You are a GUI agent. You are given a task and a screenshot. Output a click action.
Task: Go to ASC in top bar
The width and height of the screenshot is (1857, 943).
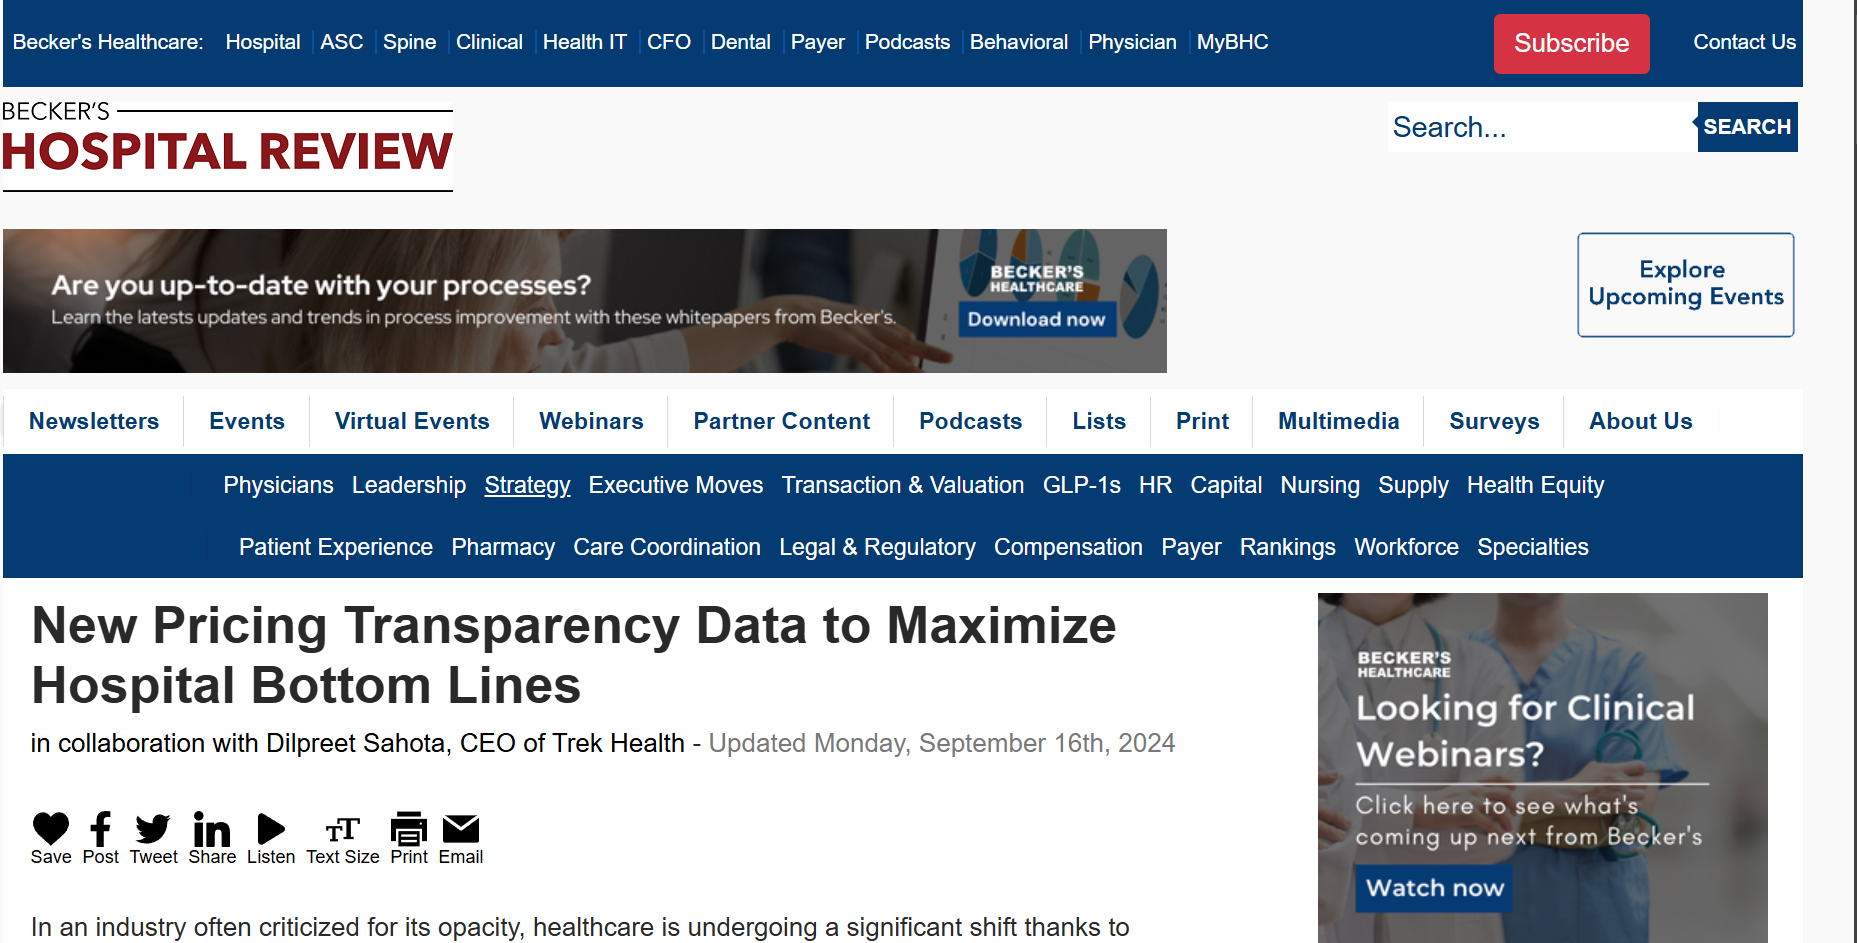tap(342, 42)
